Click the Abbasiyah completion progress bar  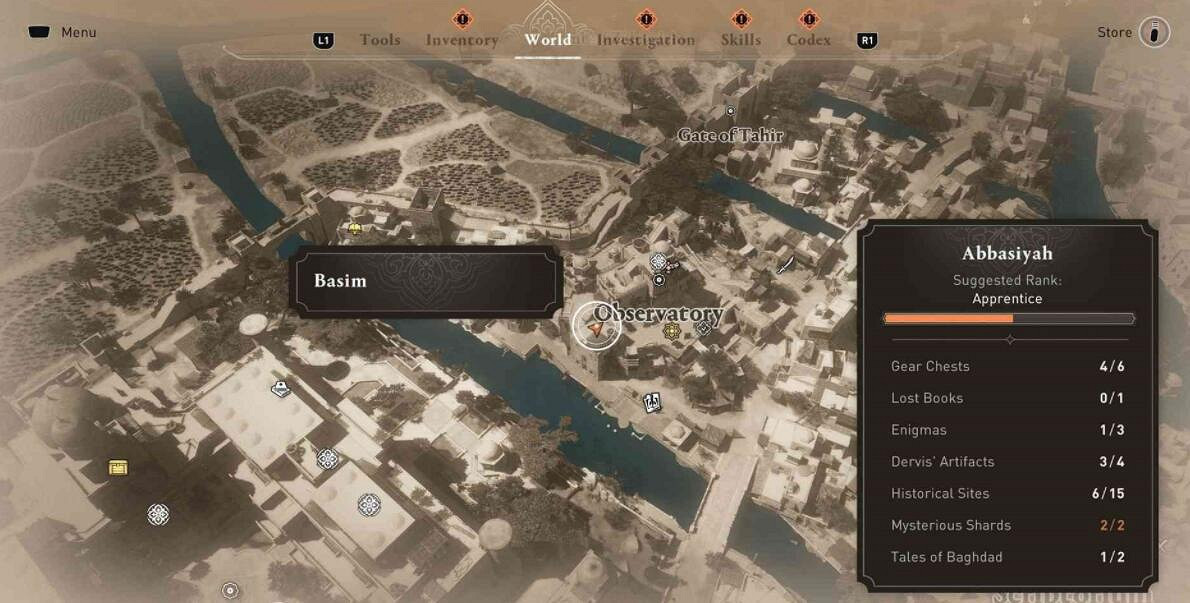(x=1009, y=319)
